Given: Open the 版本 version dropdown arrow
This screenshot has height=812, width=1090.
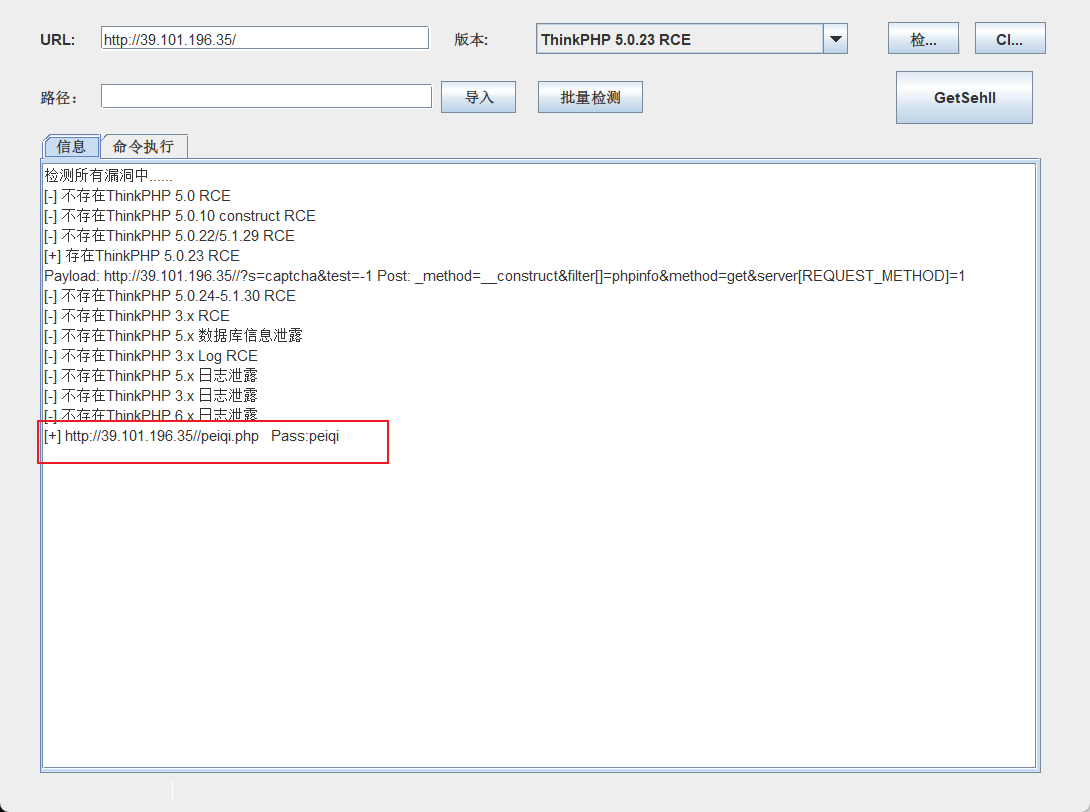Looking at the screenshot, I should [836, 39].
